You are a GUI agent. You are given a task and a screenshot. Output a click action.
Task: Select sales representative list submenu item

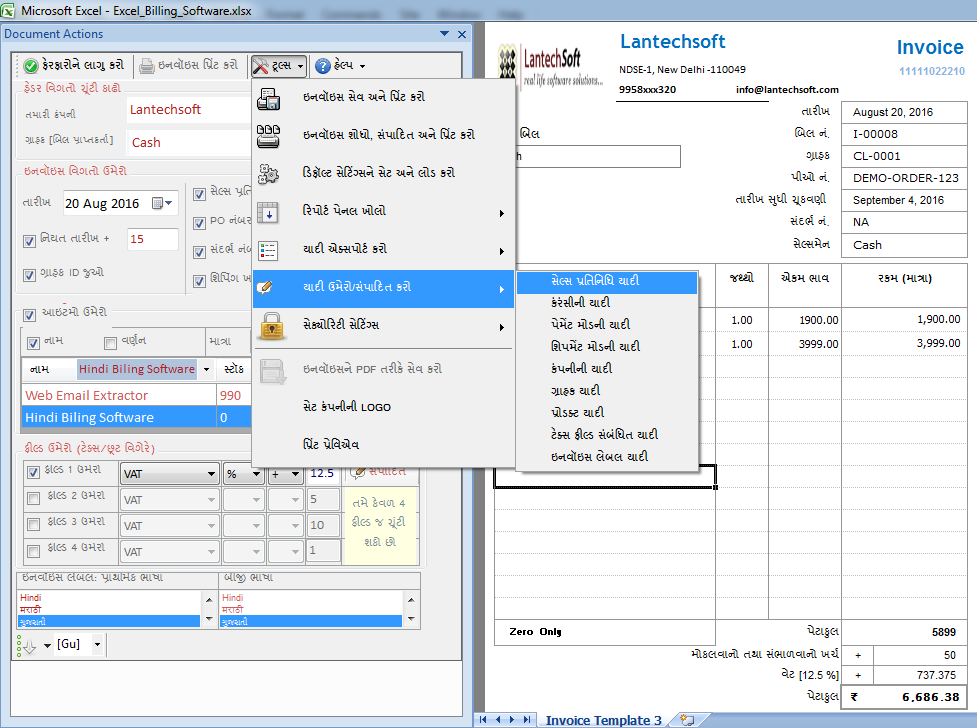(607, 281)
